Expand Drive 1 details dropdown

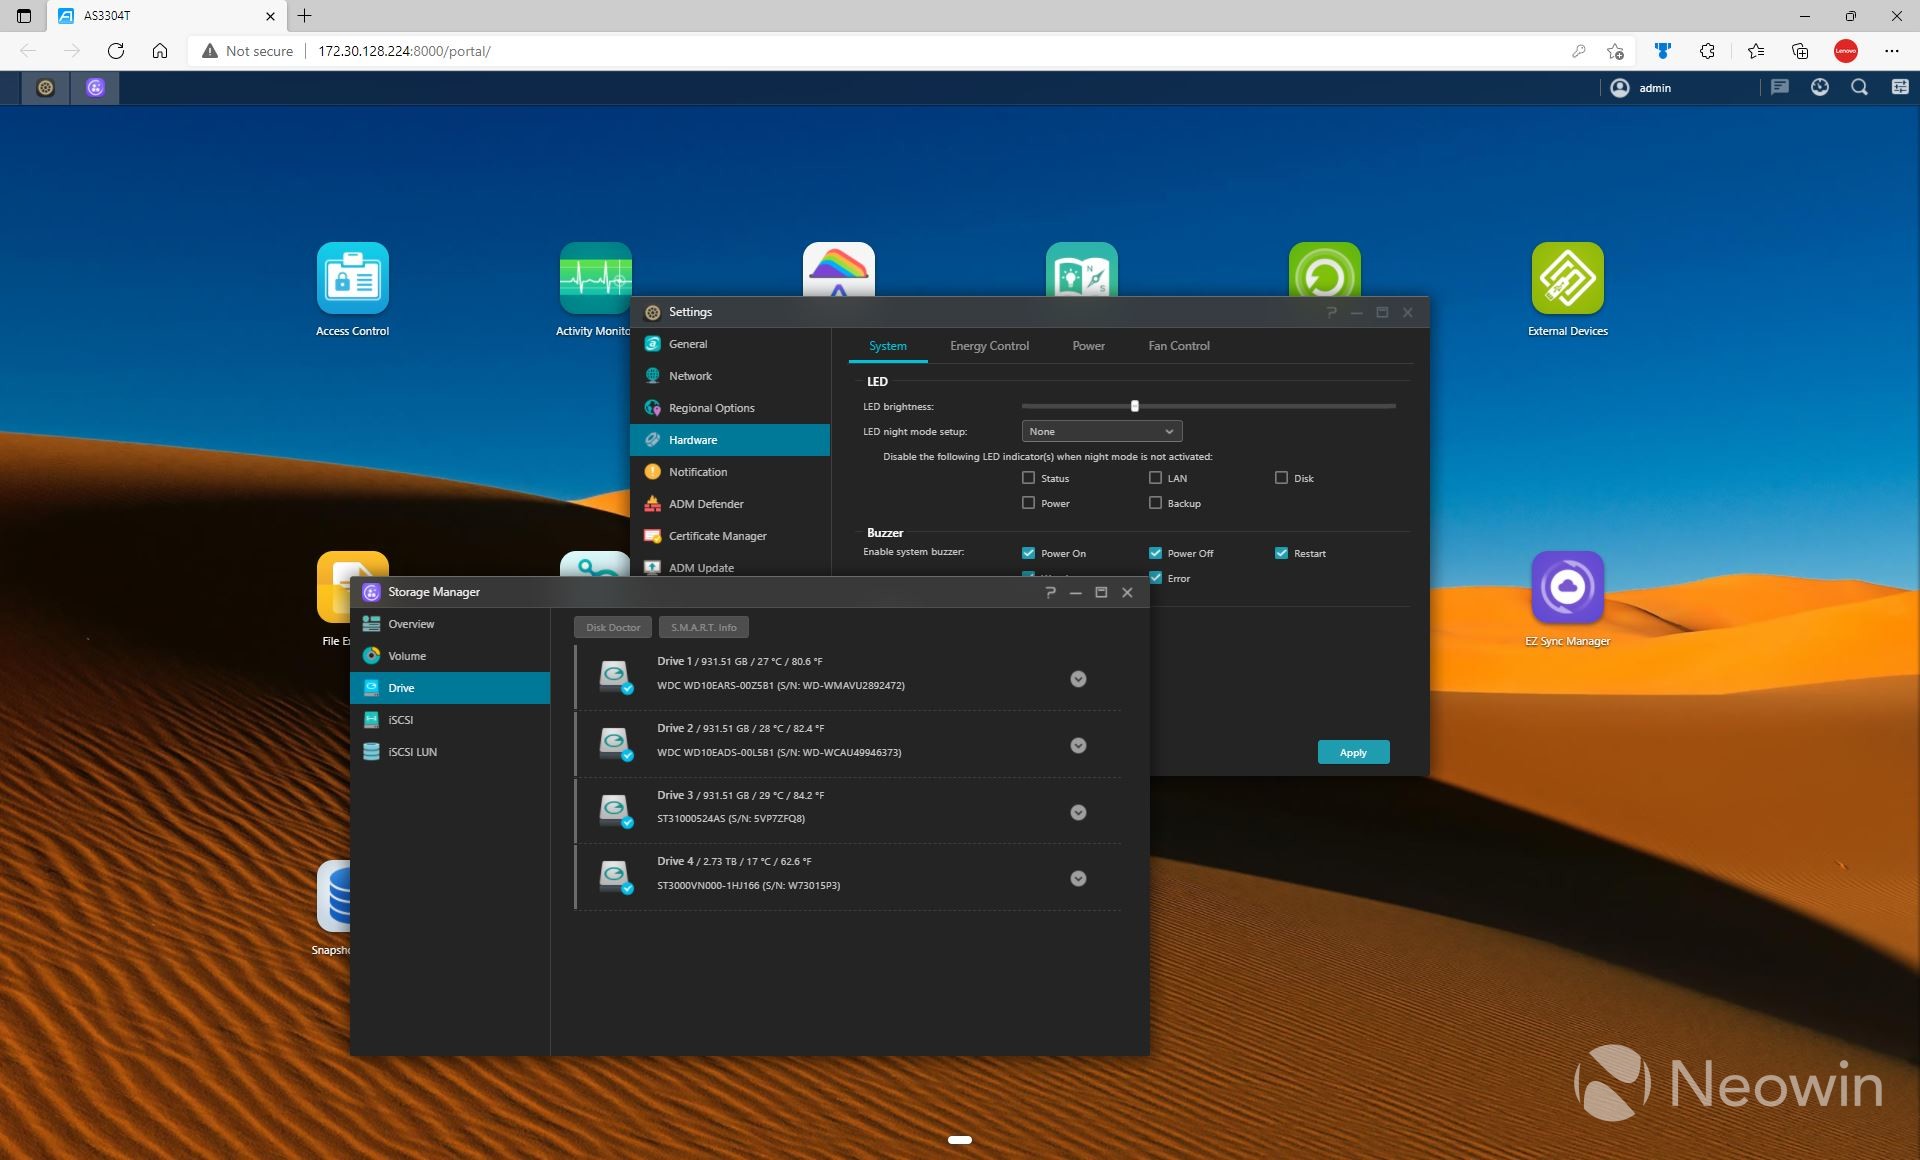coord(1079,677)
